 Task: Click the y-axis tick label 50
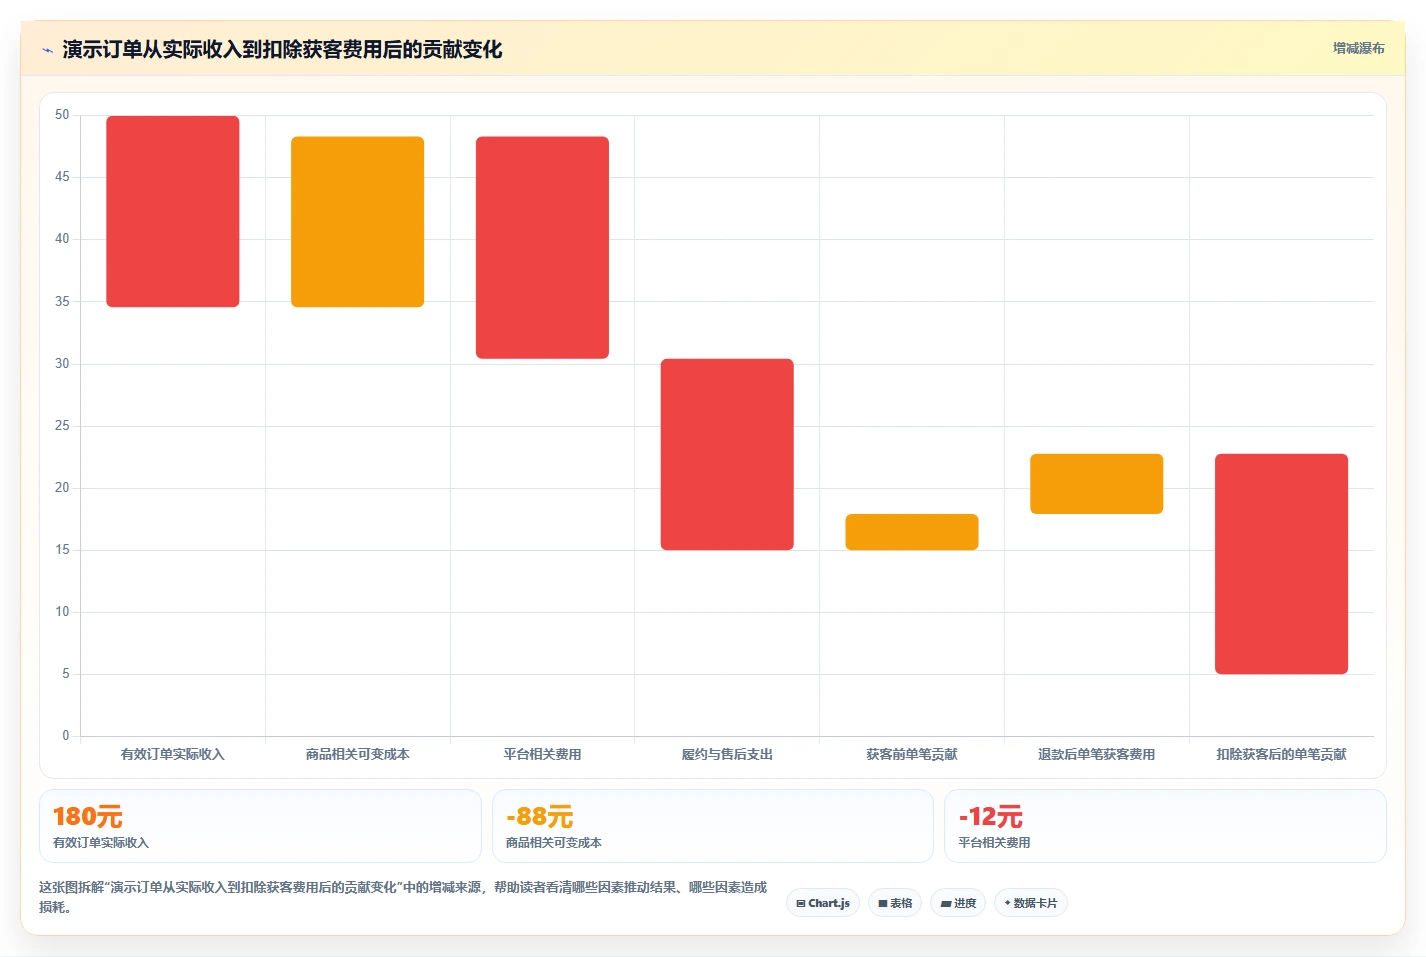tap(62, 115)
